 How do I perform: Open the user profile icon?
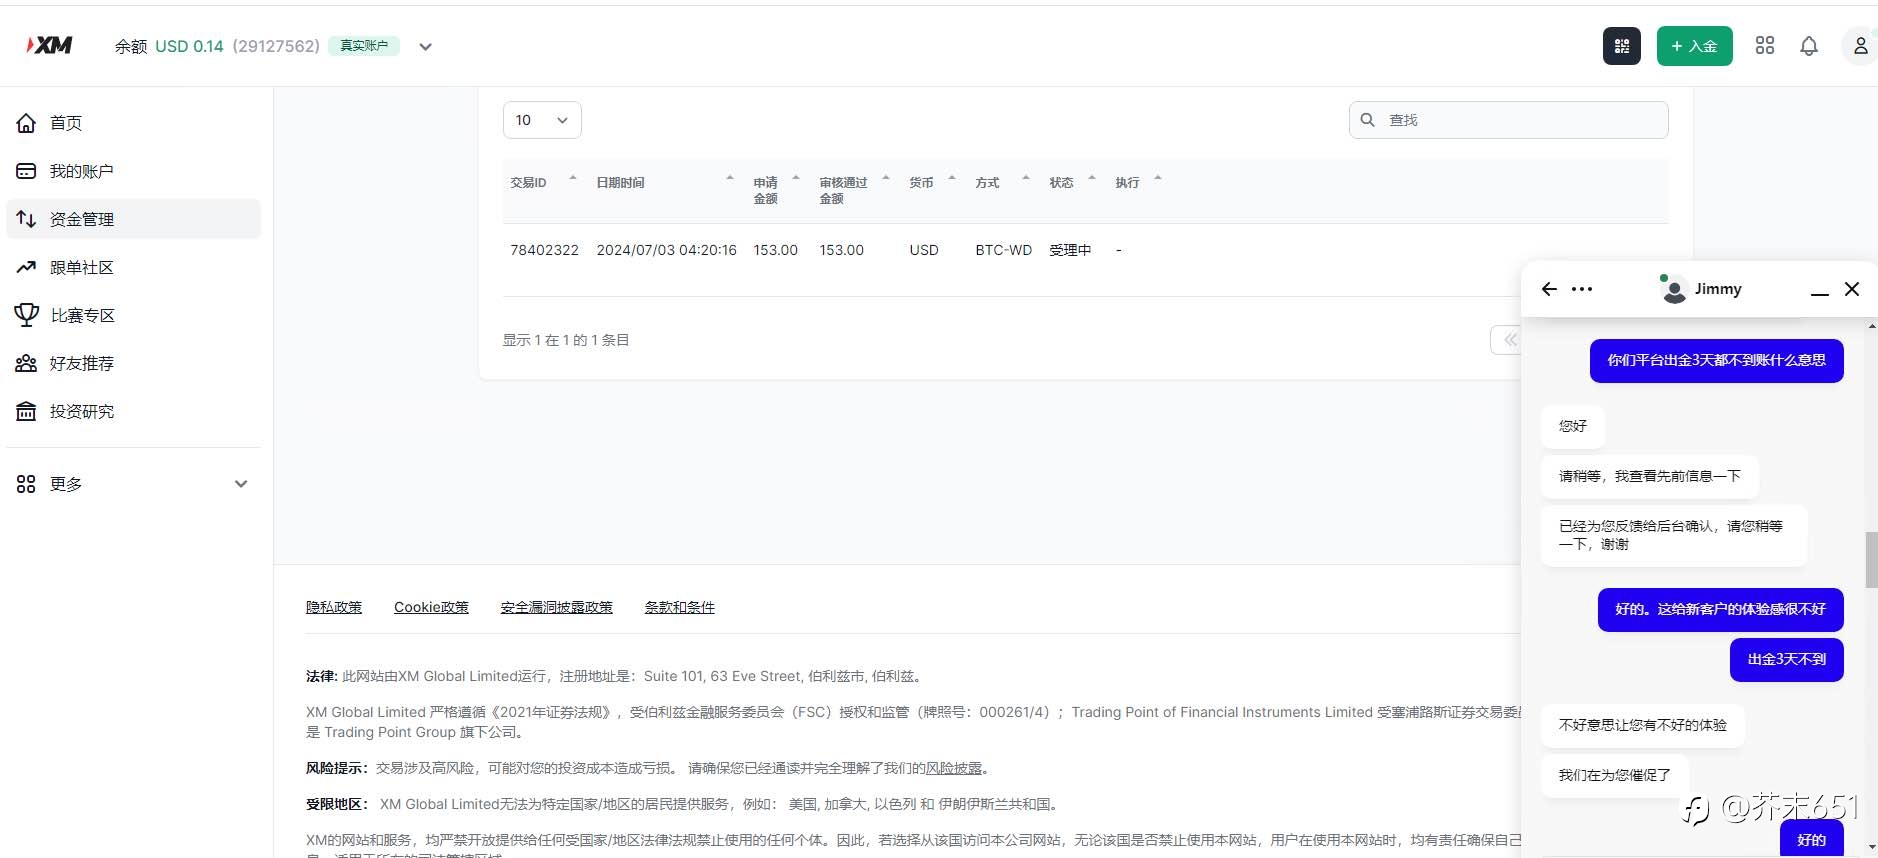tap(1860, 46)
